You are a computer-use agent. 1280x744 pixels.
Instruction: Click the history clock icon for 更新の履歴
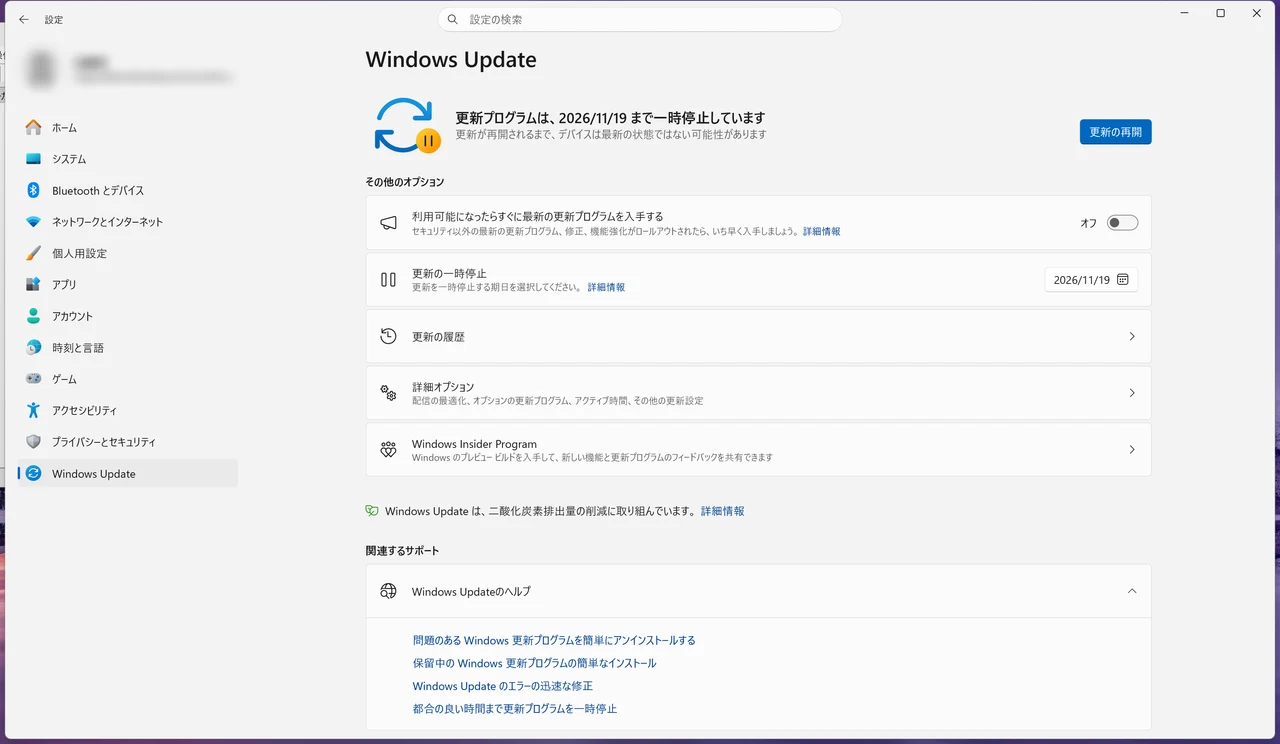[388, 336]
